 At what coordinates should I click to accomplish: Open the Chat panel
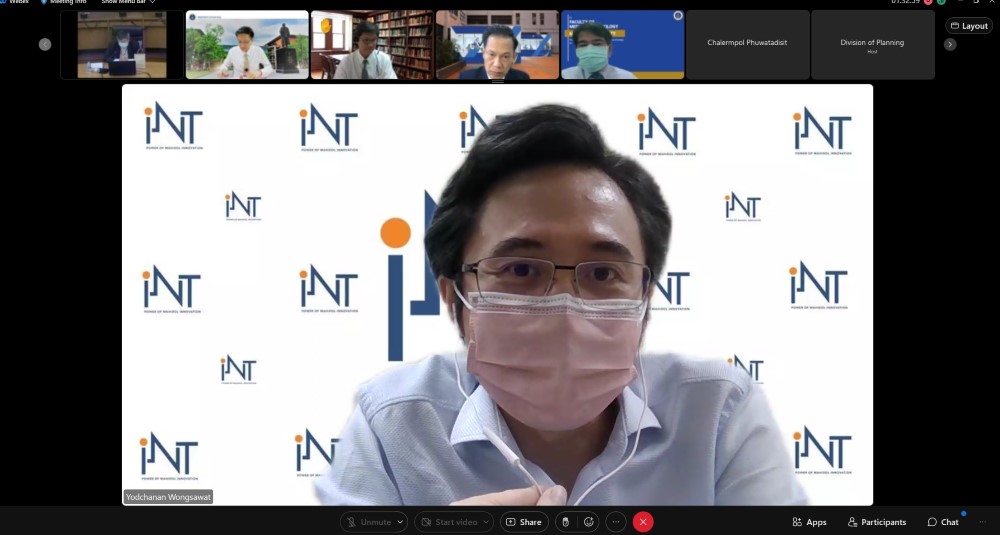[943, 522]
